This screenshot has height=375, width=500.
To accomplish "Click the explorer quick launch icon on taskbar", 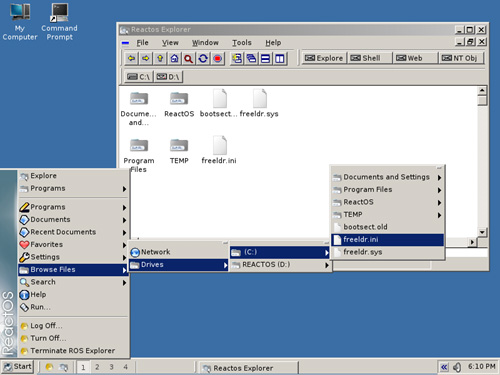I will point(63,367).
